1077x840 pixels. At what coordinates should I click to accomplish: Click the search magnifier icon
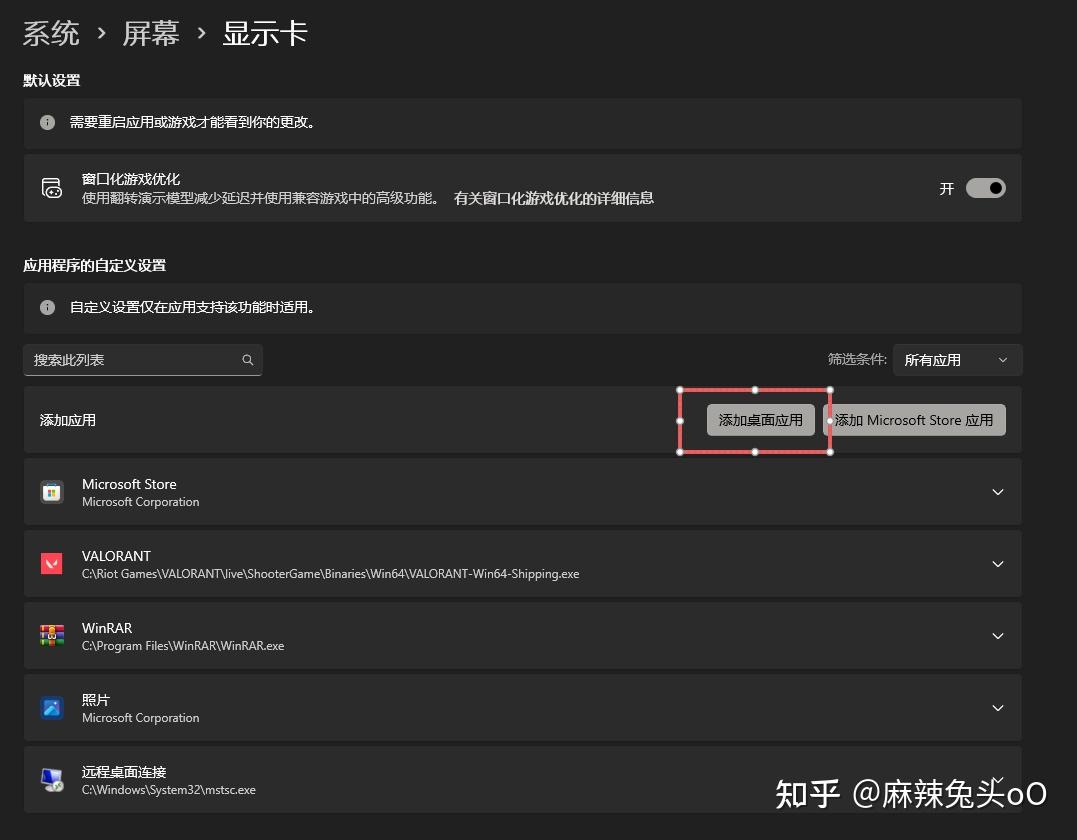pos(248,360)
